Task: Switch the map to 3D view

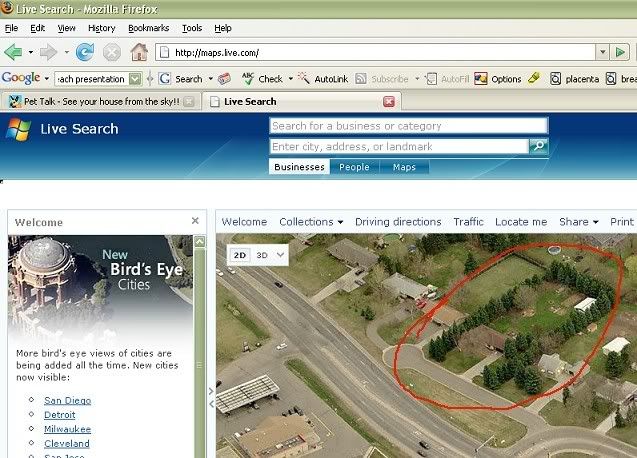Action: (262, 255)
